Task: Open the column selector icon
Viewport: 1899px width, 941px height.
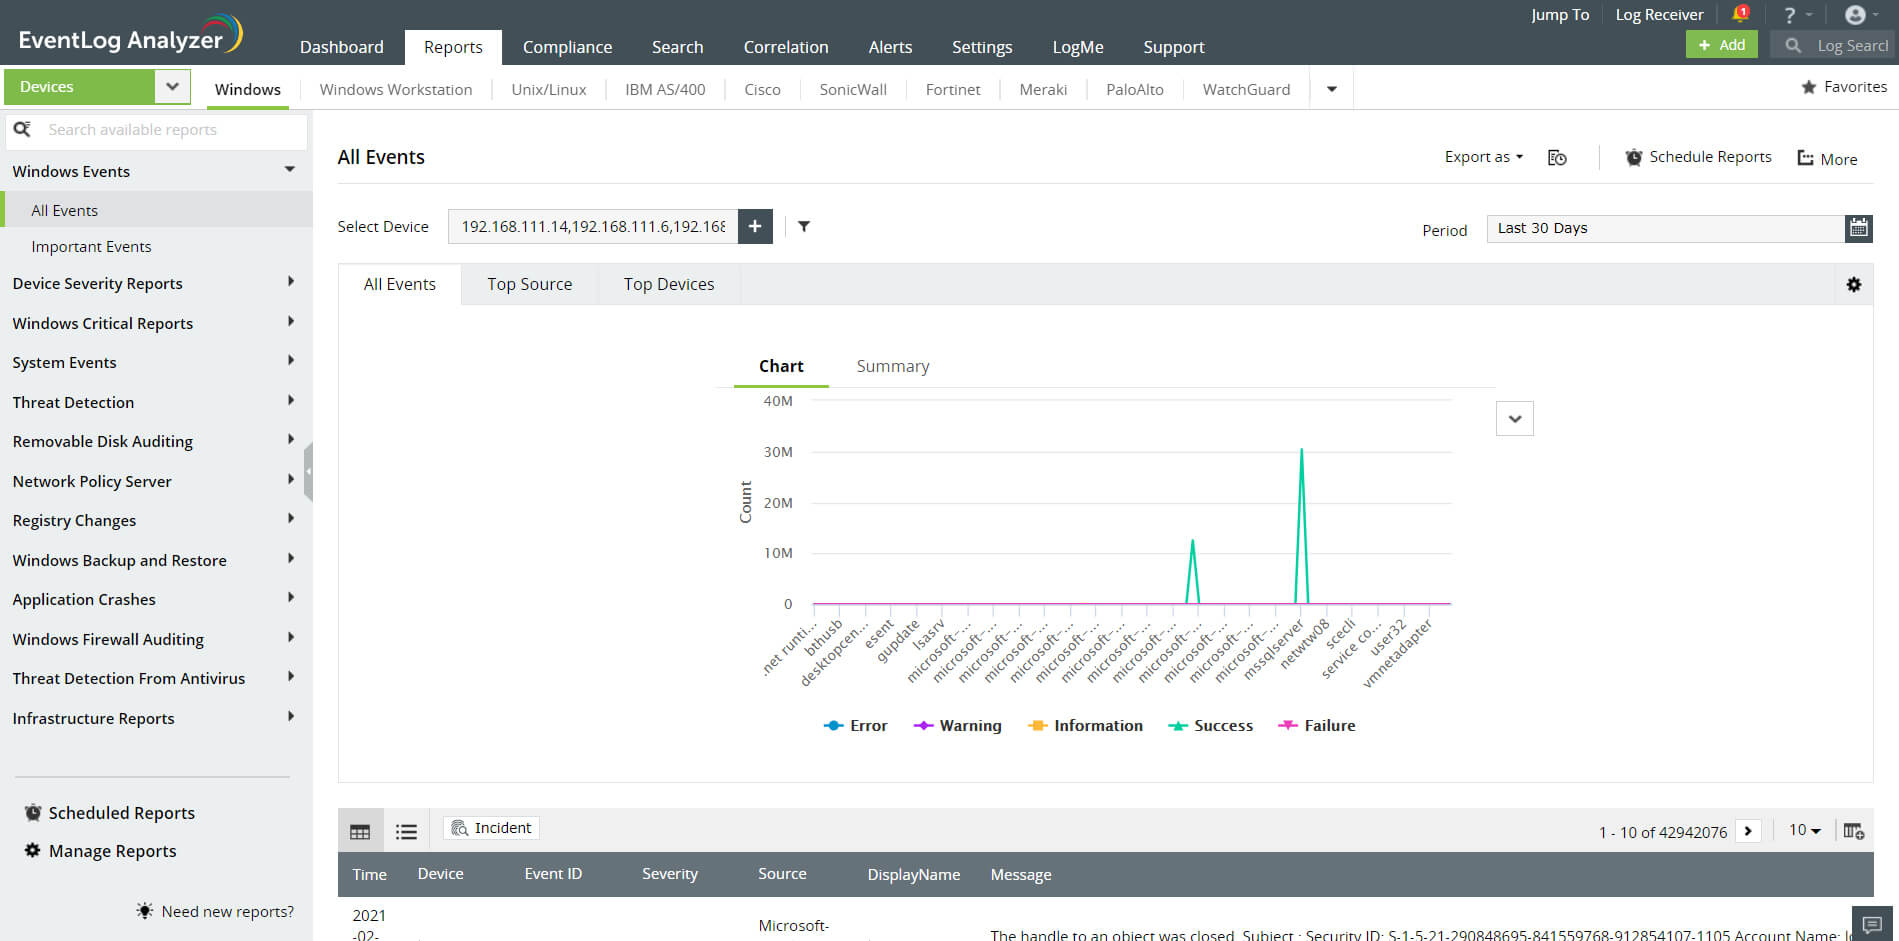Action: tap(1853, 831)
